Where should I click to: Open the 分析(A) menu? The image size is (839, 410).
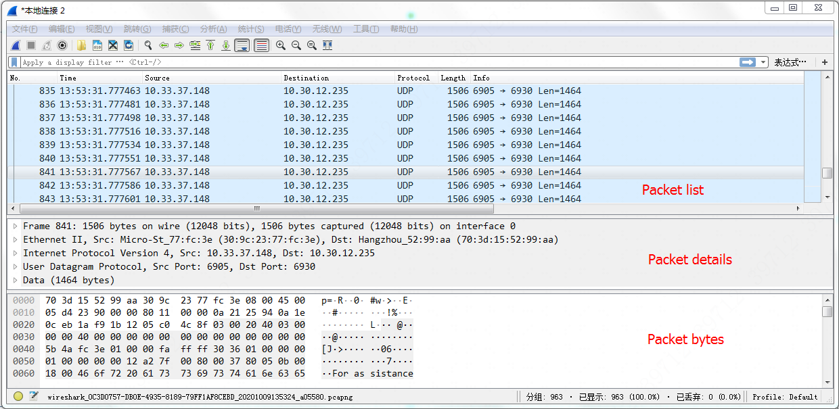tap(213, 29)
